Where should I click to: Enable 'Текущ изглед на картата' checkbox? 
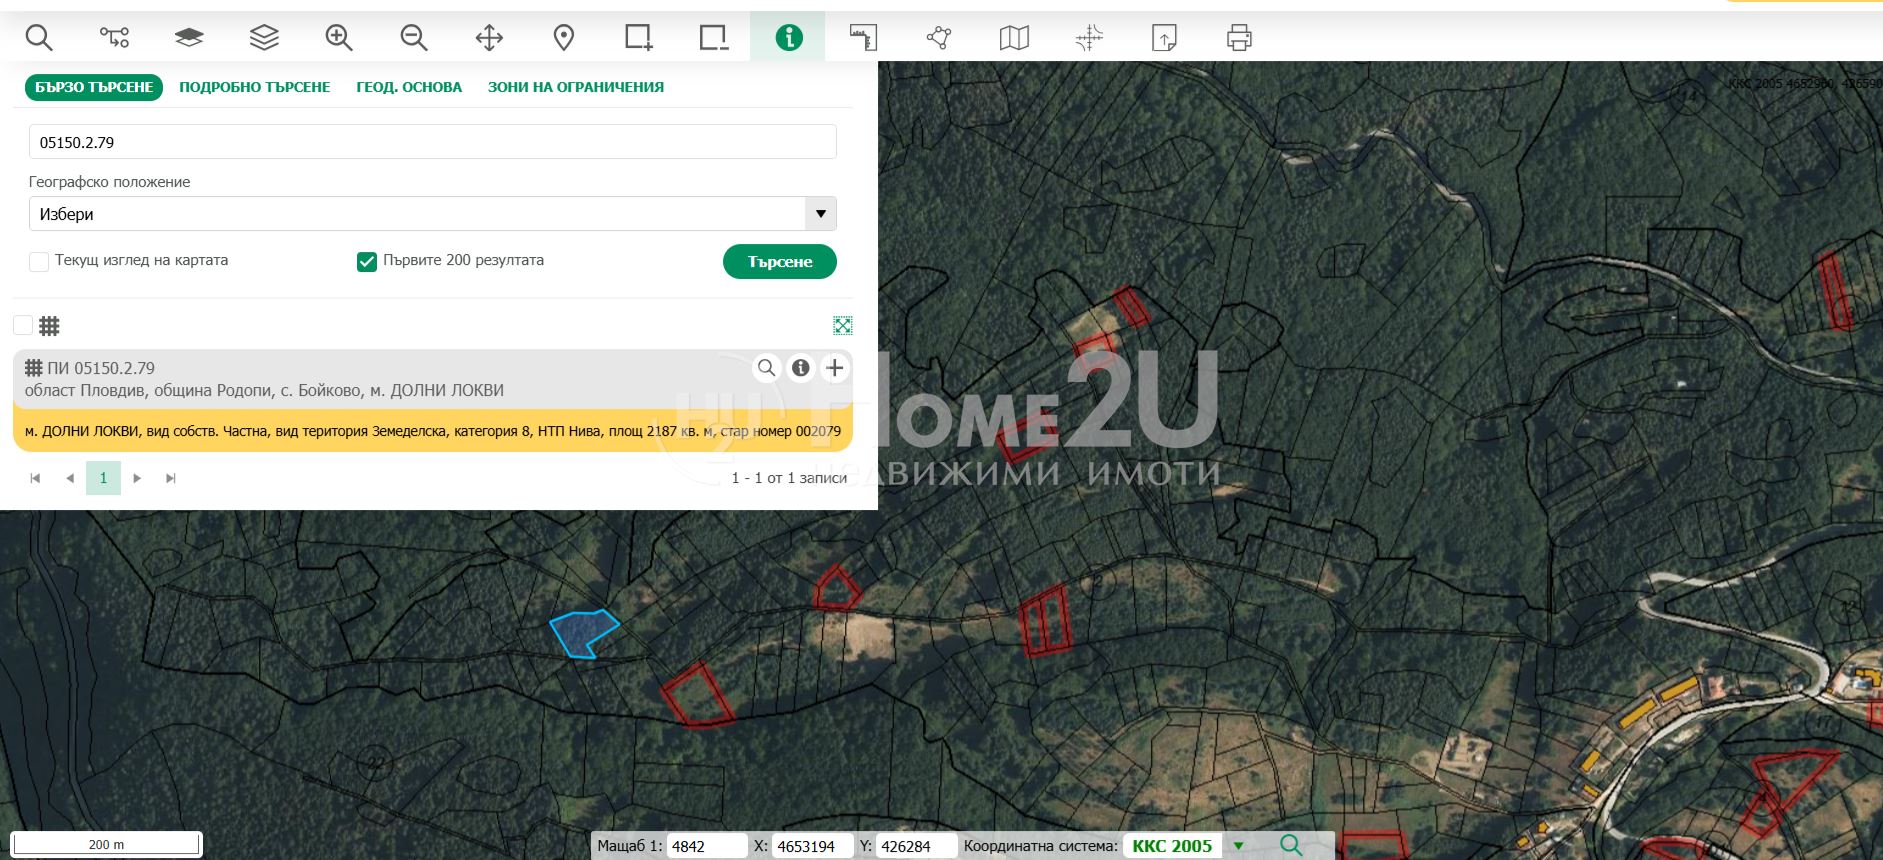point(39,262)
